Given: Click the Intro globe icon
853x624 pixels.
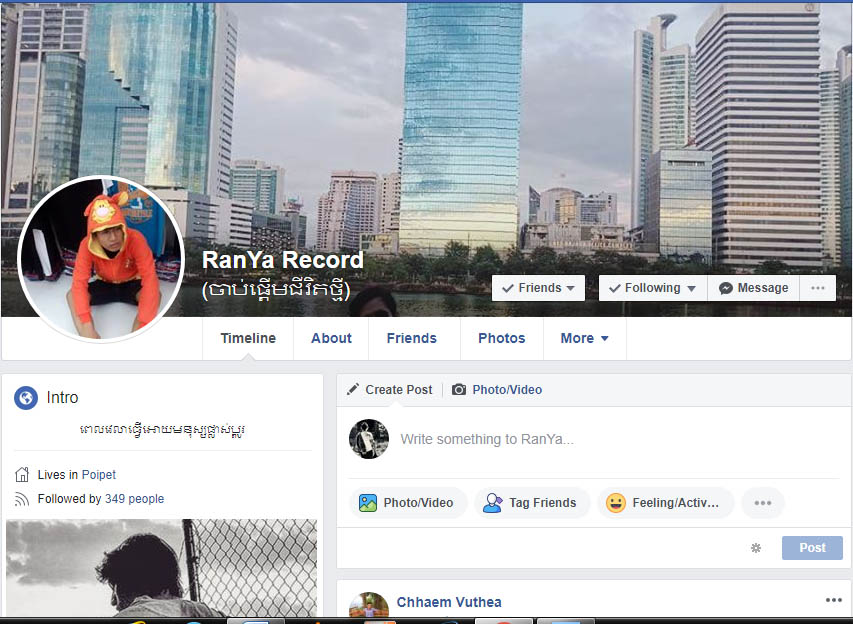Looking at the screenshot, I should tap(26, 398).
